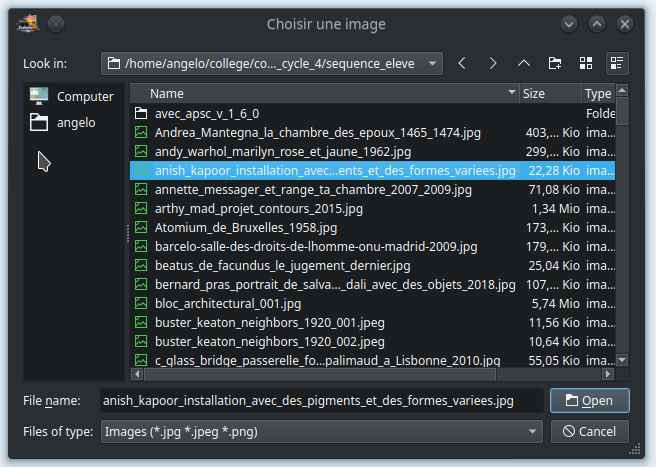The image size is (656, 467).
Task: Select Atomium_de_Bruxelles_1958.jpg file
Action: (372, 228)
